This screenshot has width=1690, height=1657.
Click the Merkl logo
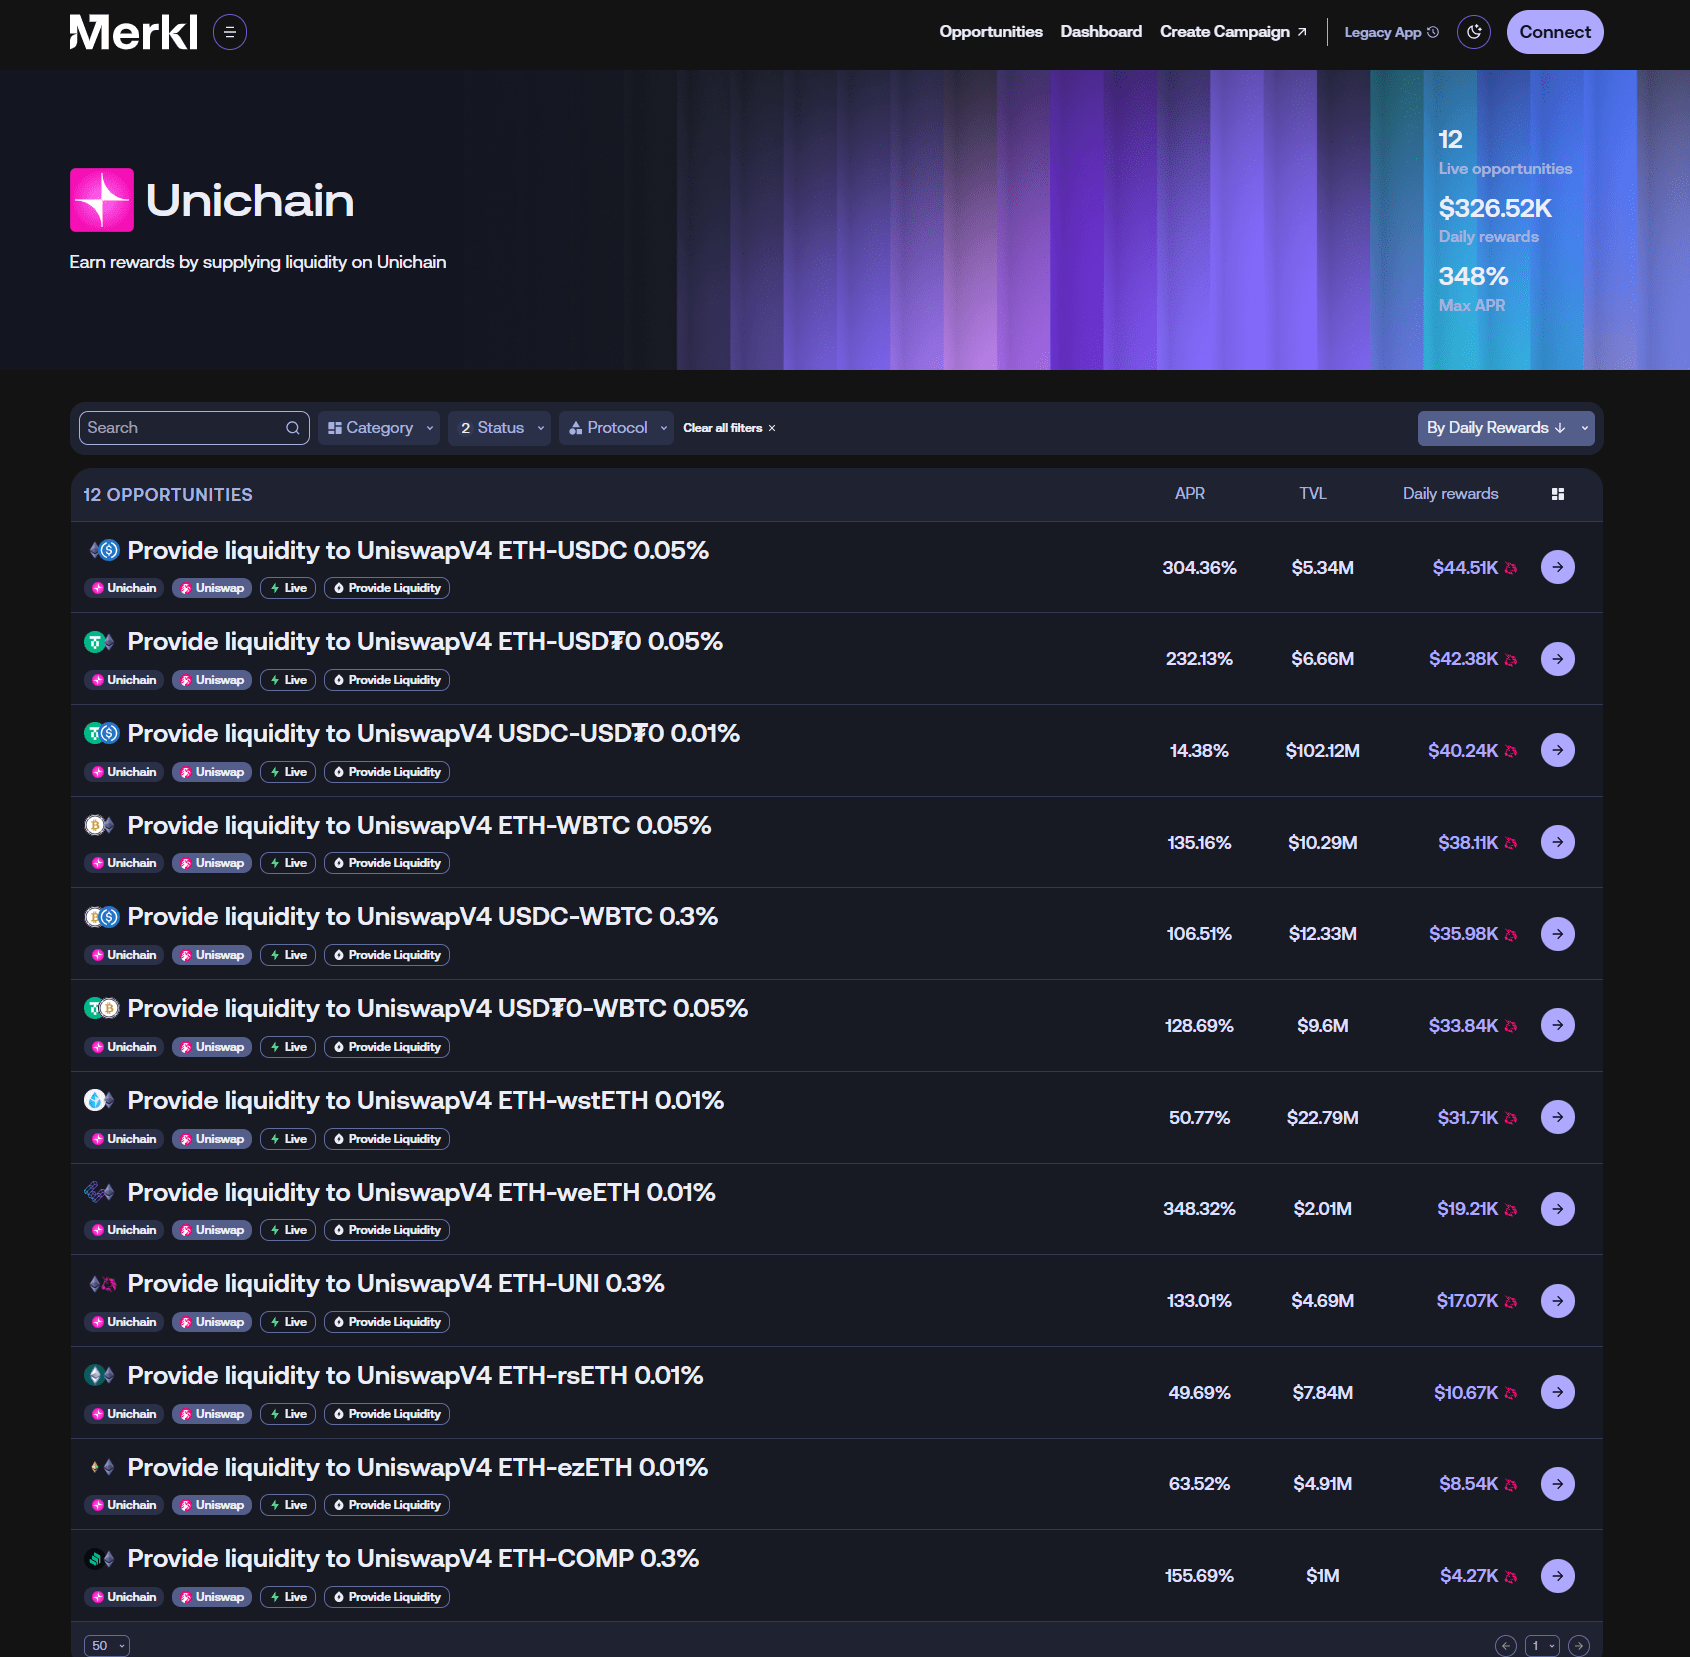click(x=133, y=31)
